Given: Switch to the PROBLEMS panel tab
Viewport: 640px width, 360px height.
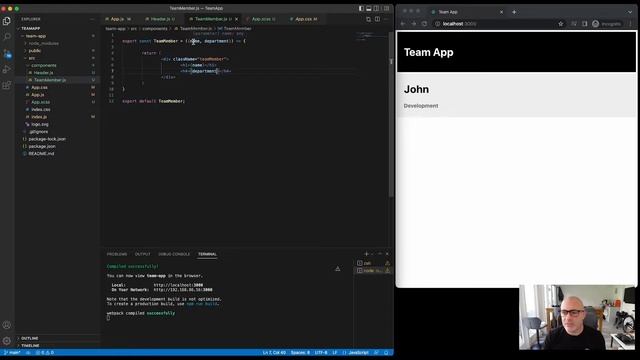Looking at the screenshot, I should (117, 254).
